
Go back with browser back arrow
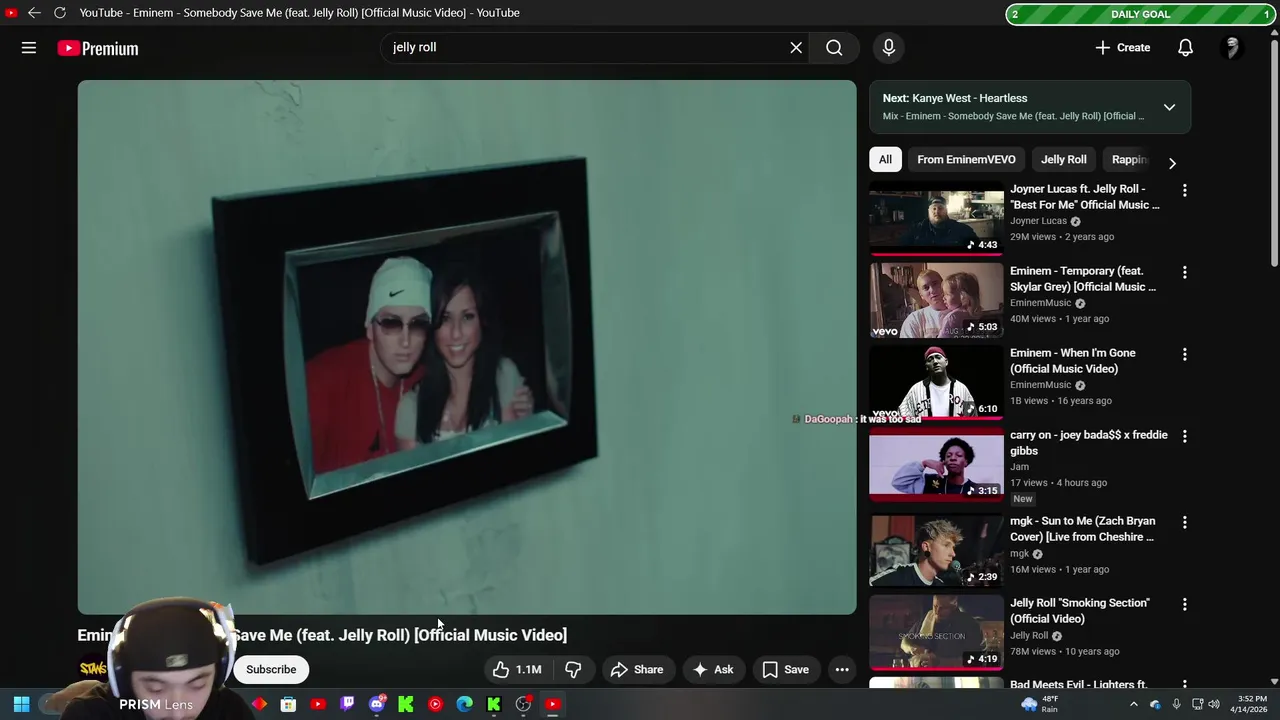pos(34,13)
